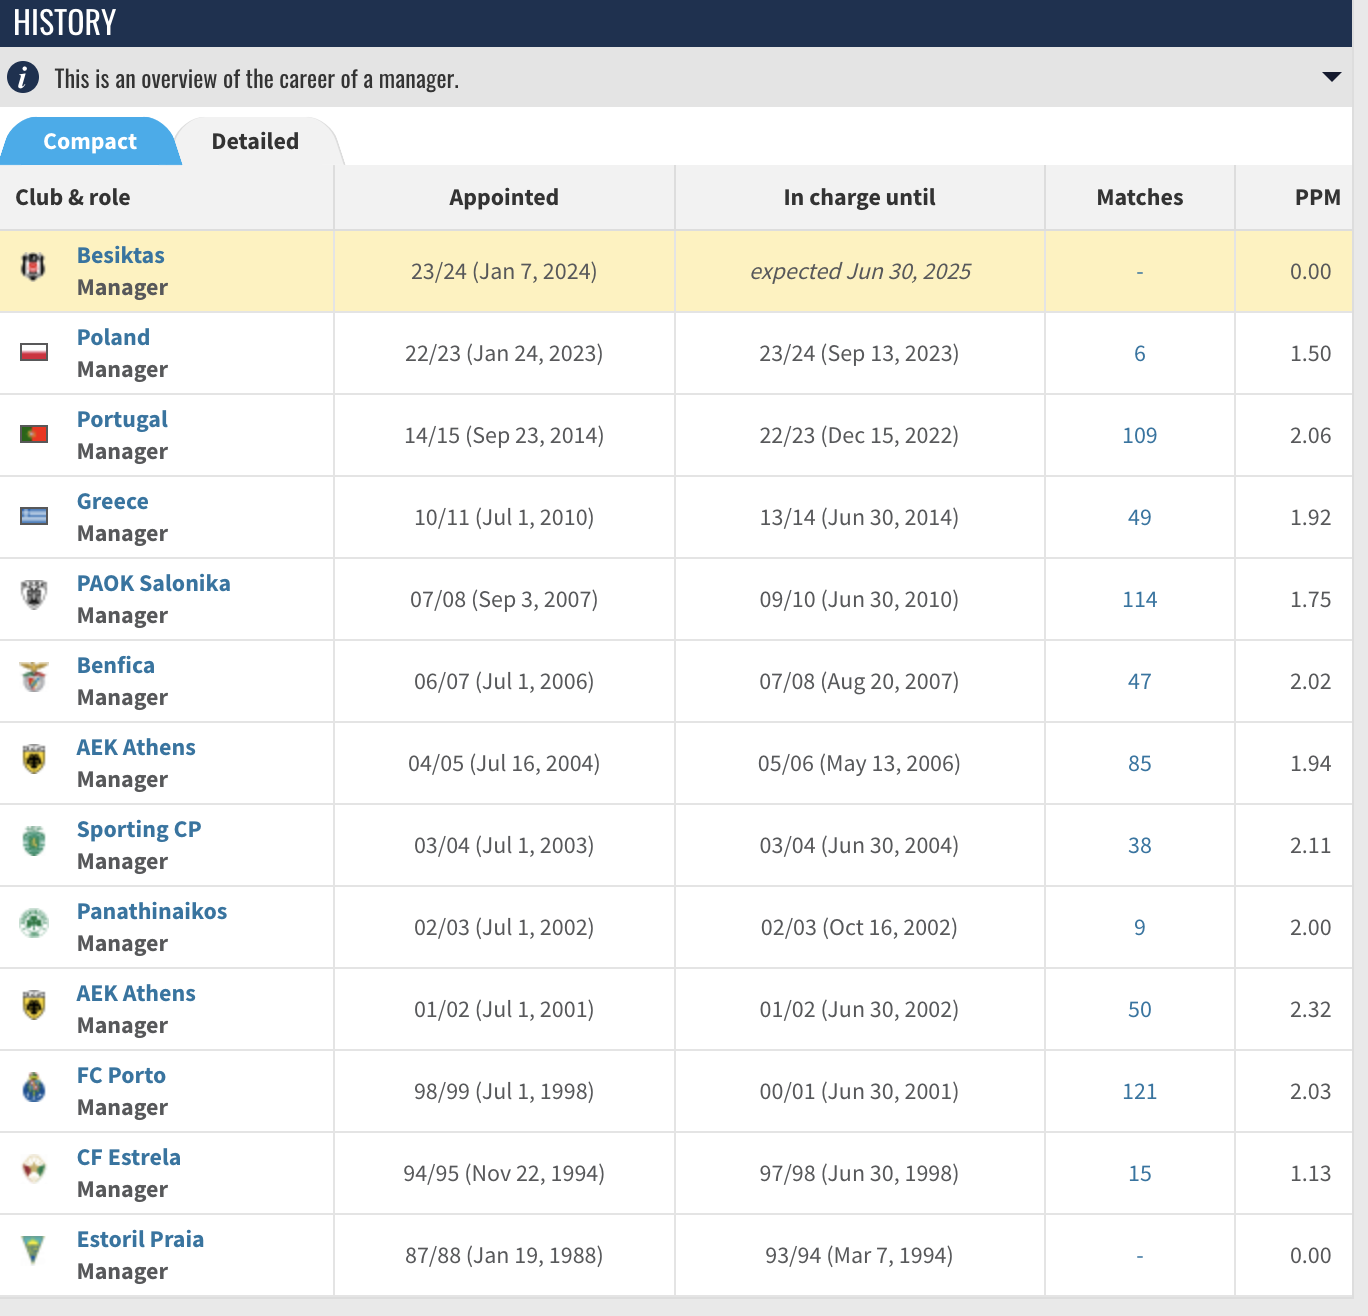
Task: Open the FC Porto link
Action: coord(121,1075)
